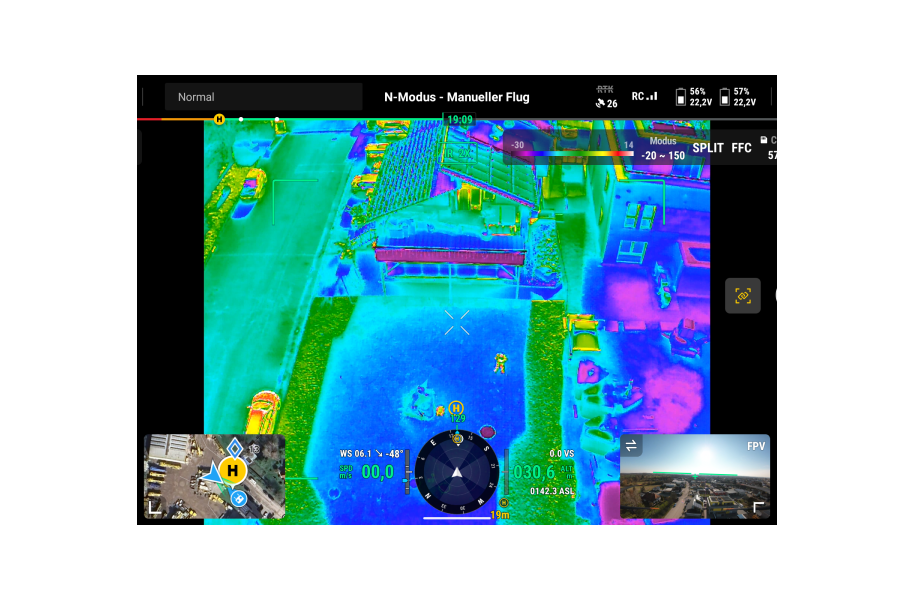Tap the N-Modus - Manueller Flug title

click(456, 97)
